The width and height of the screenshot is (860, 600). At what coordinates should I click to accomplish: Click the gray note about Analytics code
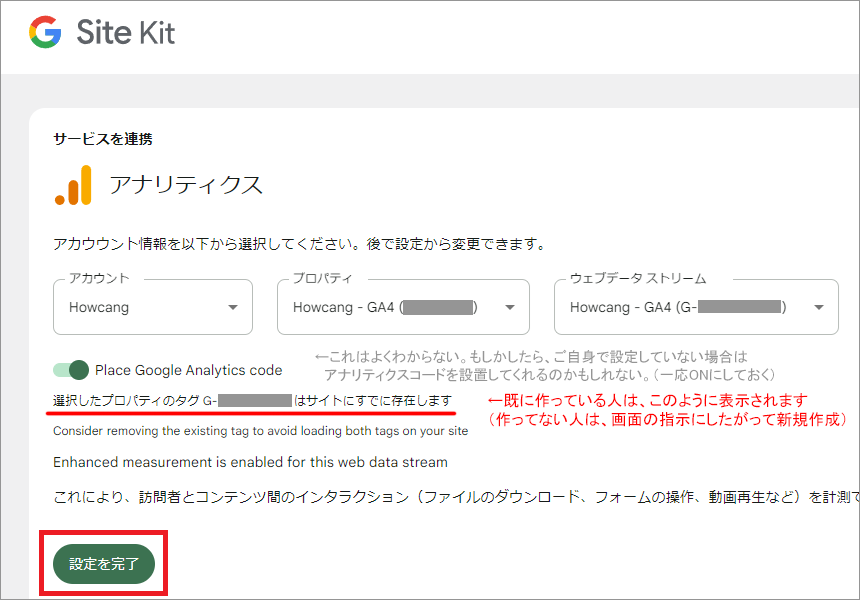(544, 366)
